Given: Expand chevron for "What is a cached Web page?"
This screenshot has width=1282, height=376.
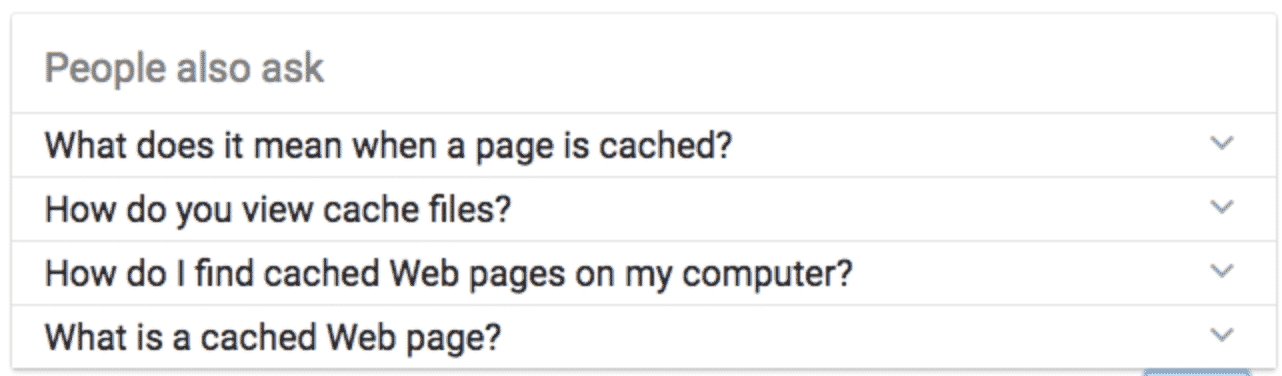Looking at the screenshot, I should pos(1221,334).
